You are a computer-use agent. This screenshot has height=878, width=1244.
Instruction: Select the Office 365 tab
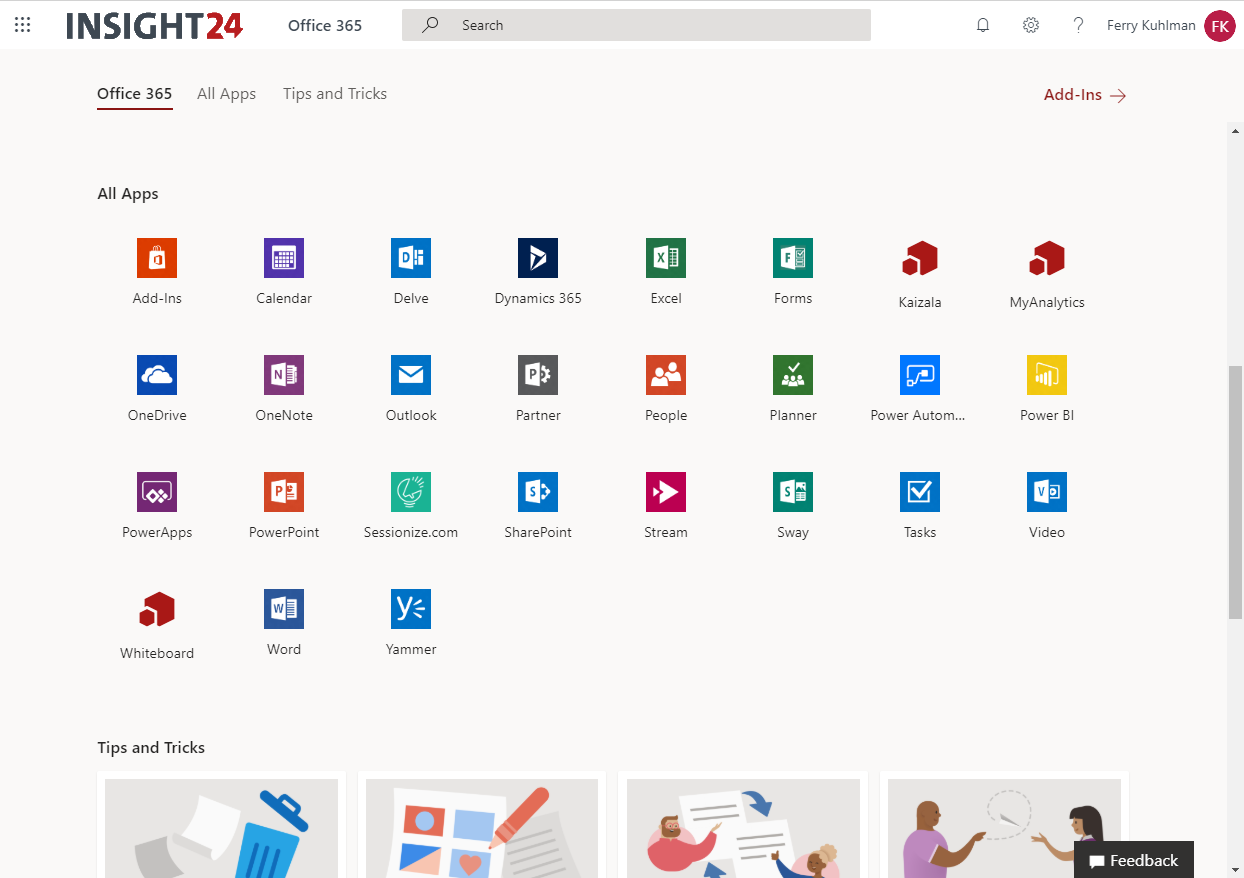[135, 94]
